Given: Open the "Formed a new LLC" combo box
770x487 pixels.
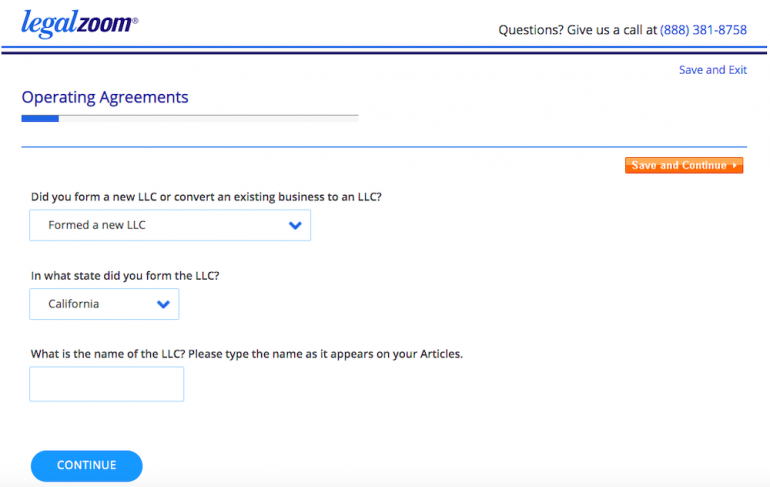Looking at the screenshot, I should tap(170, 226).
